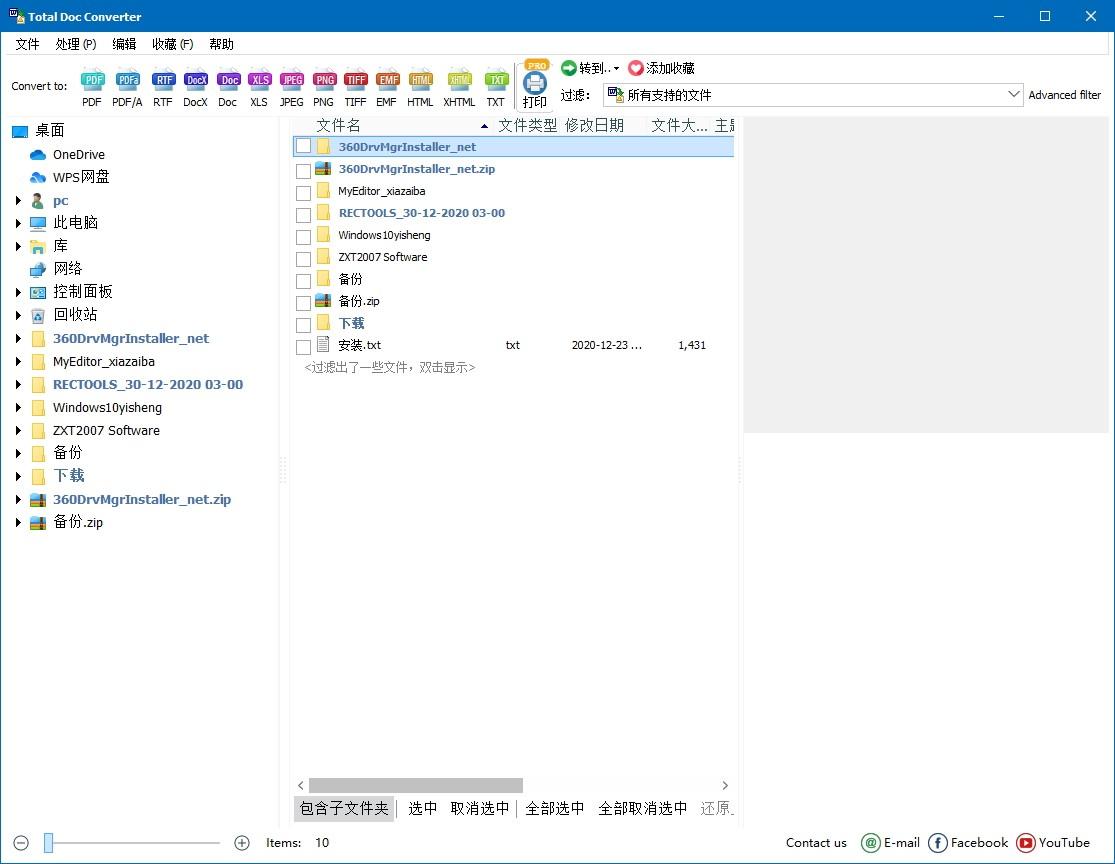Click Contact us label

[x=816, y=843]
